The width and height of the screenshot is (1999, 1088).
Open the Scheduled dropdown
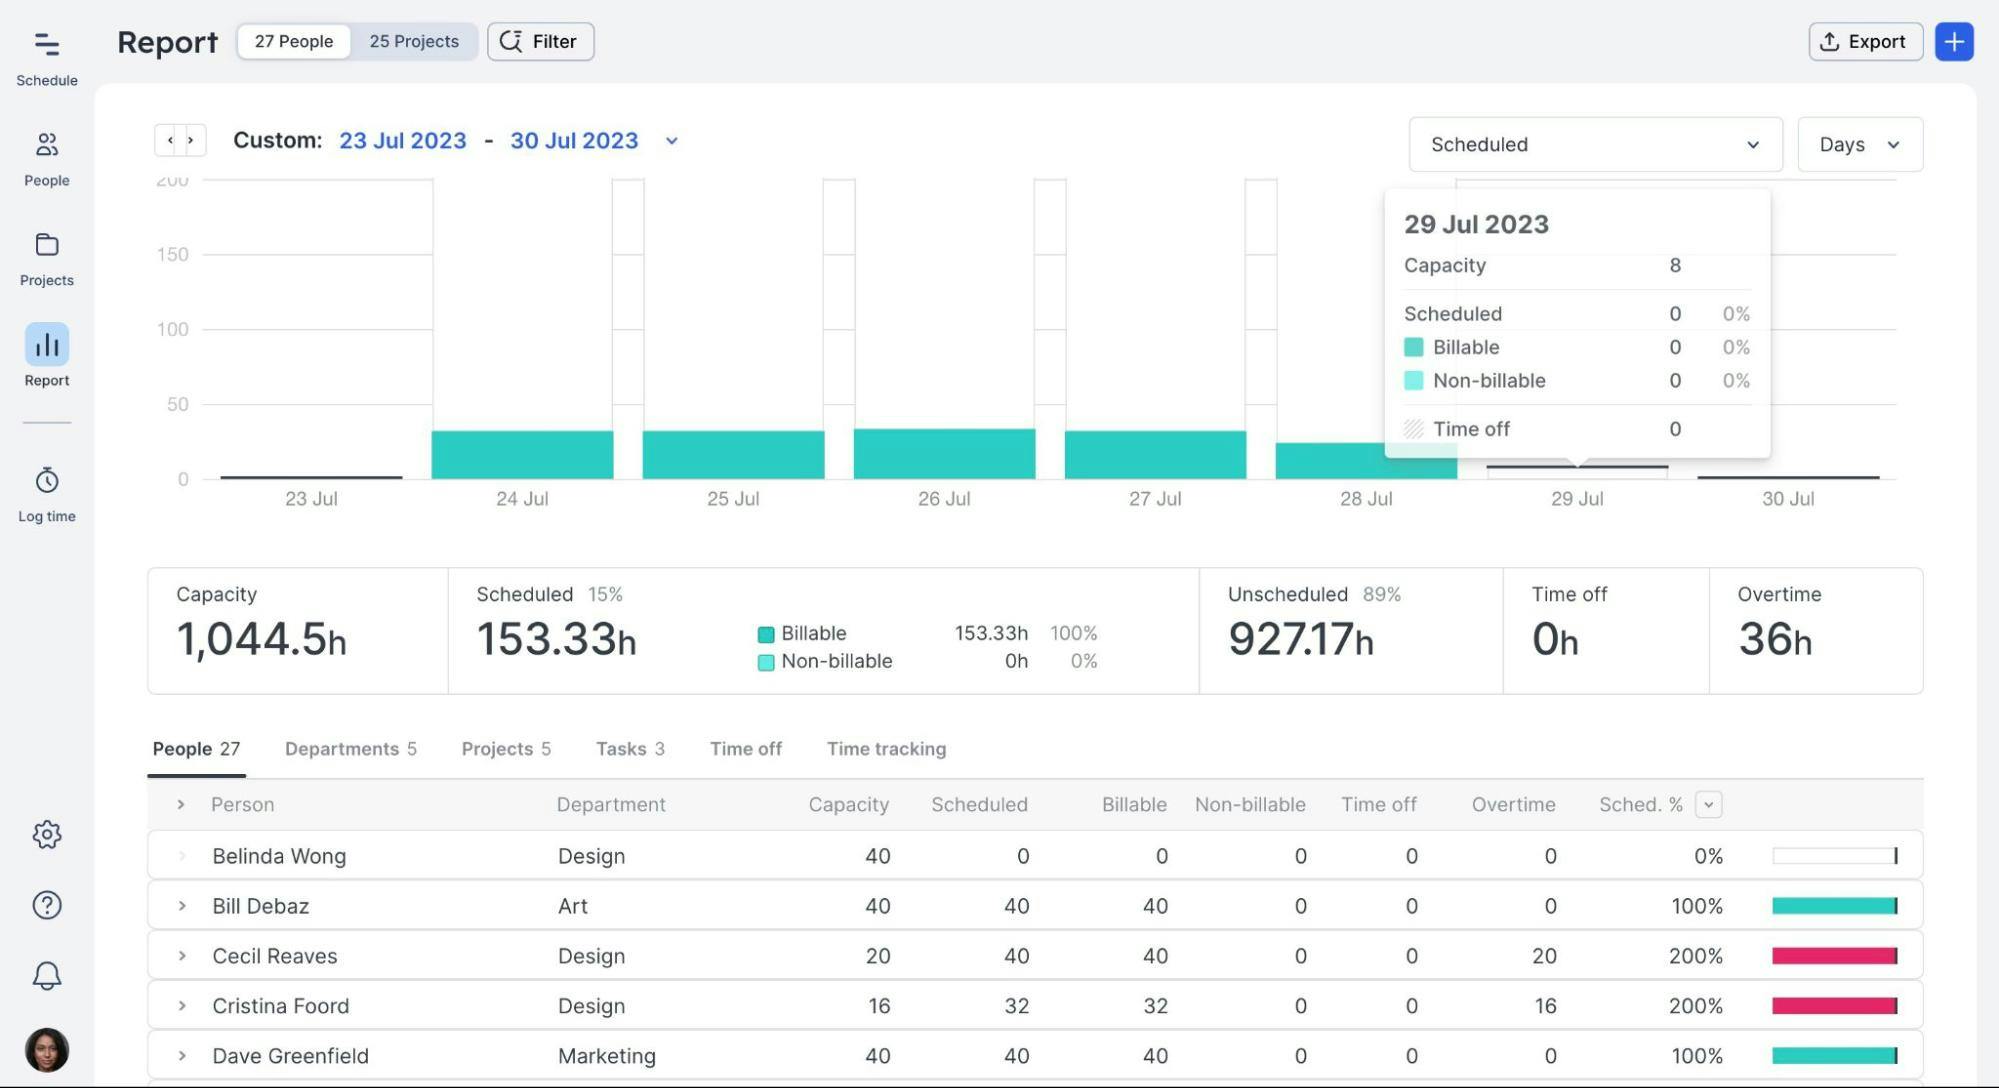1594,145
